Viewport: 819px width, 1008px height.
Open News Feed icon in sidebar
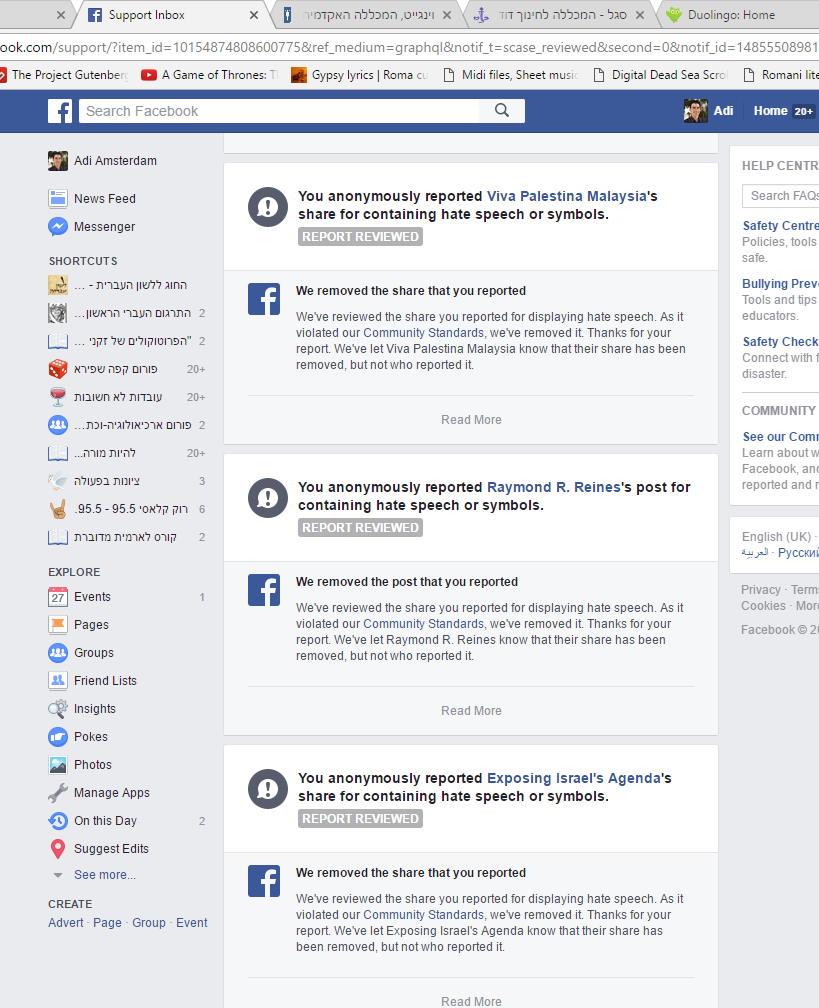[58, 199]
